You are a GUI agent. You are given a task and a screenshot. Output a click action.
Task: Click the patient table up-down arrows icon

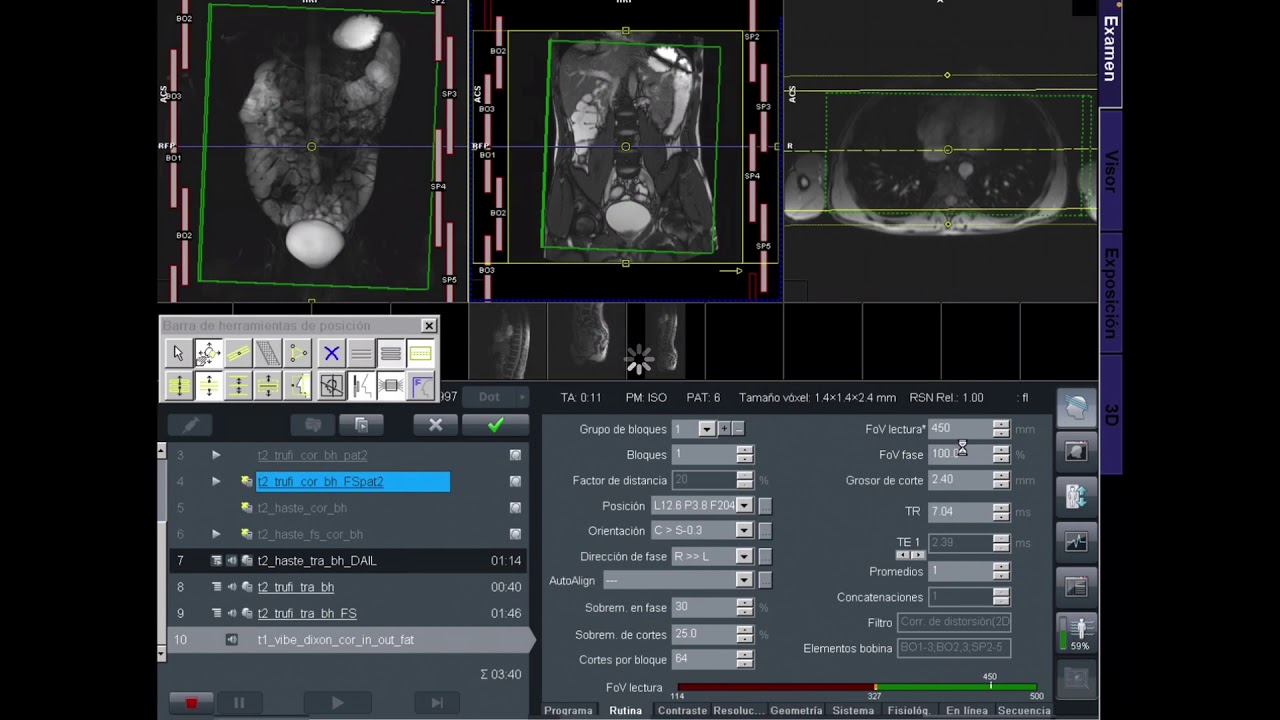pos(1076,496)
